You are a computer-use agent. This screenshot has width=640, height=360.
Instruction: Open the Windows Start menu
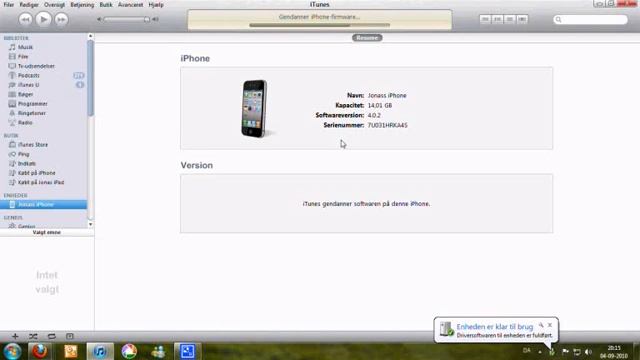12,351
